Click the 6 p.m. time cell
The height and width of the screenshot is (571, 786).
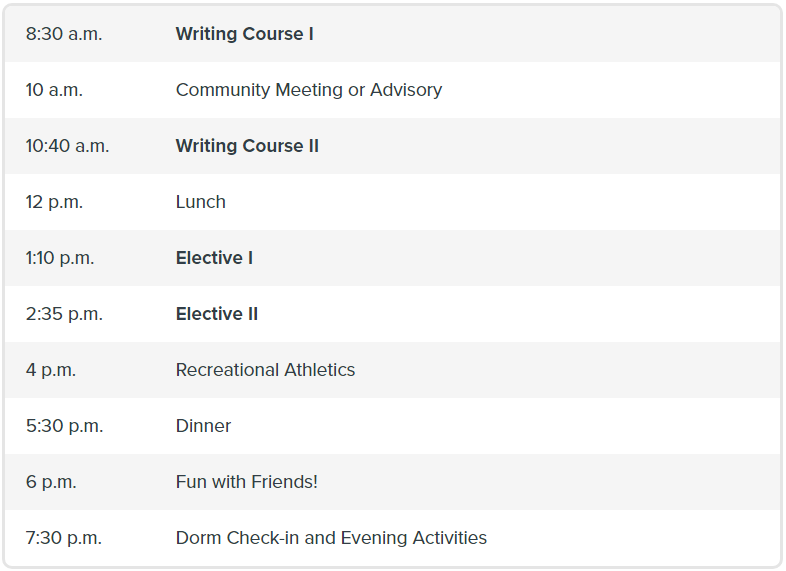coord(51,482)
